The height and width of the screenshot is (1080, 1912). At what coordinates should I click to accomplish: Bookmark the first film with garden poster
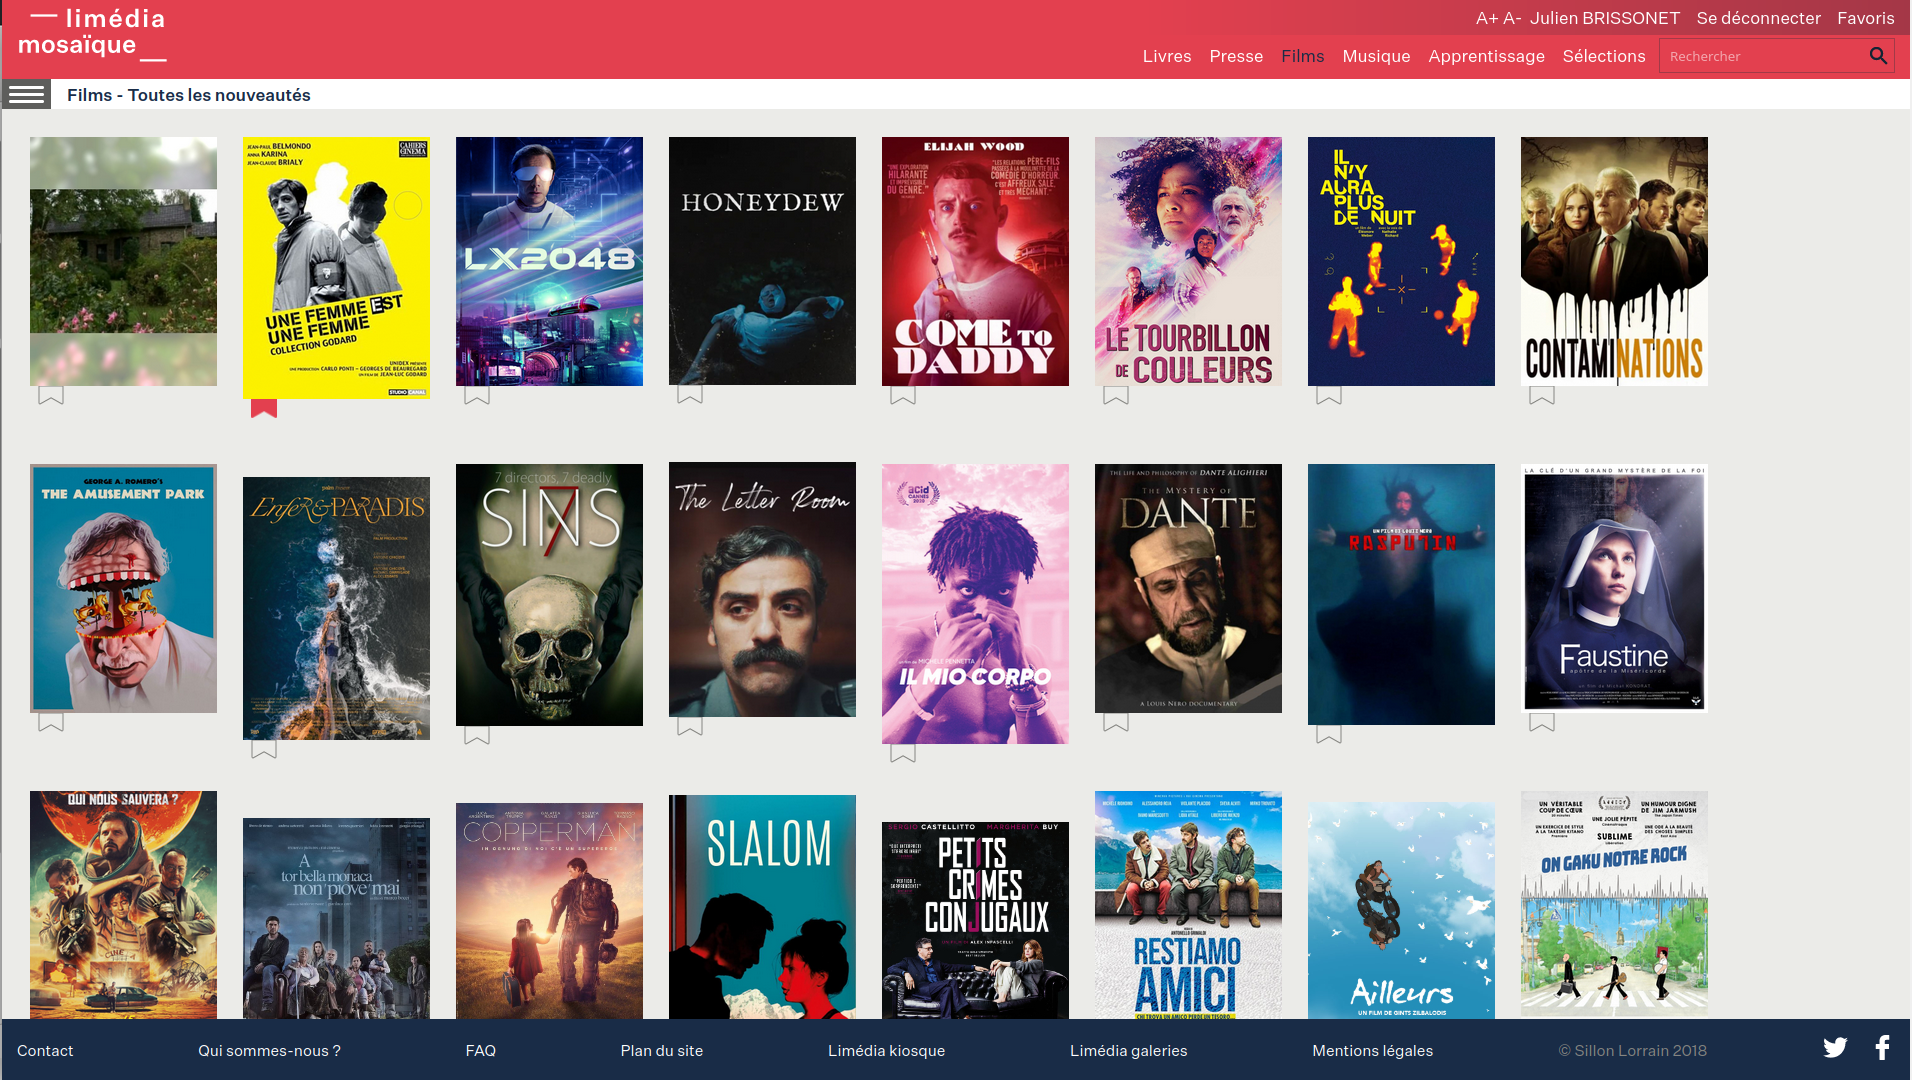[51, 395]
